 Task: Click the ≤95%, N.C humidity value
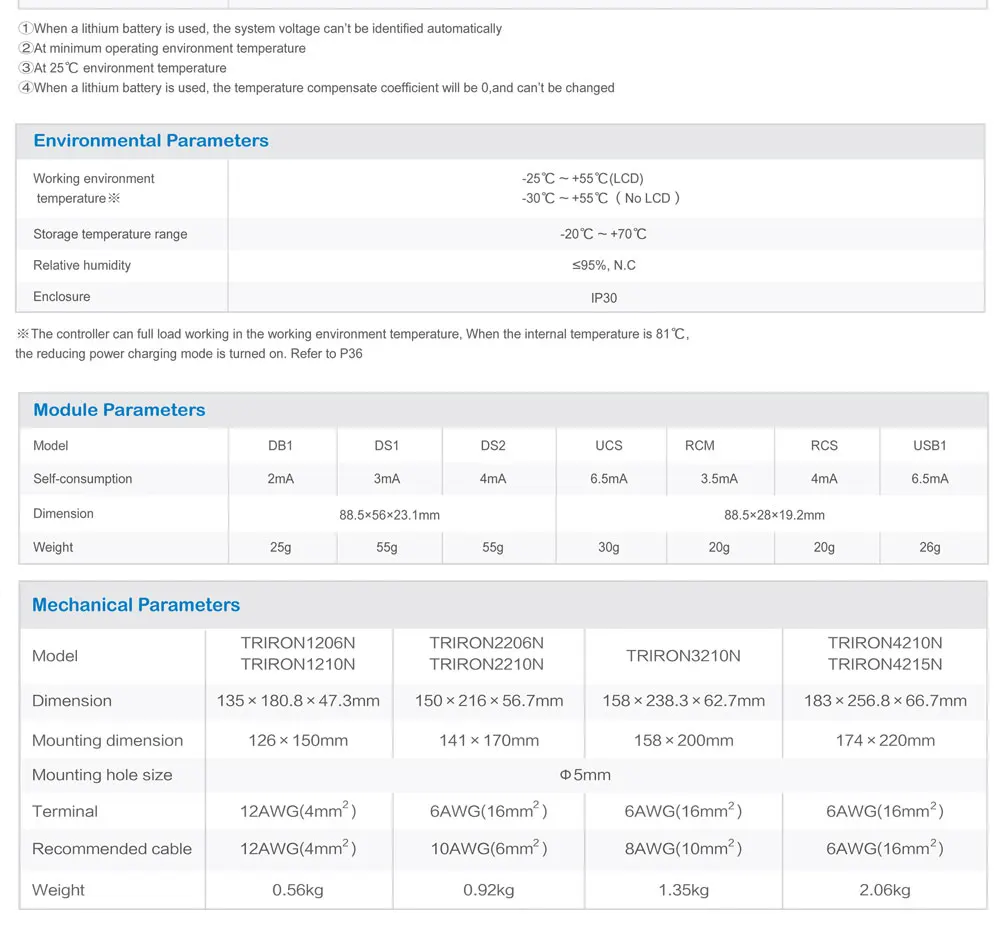click(603, 265)
